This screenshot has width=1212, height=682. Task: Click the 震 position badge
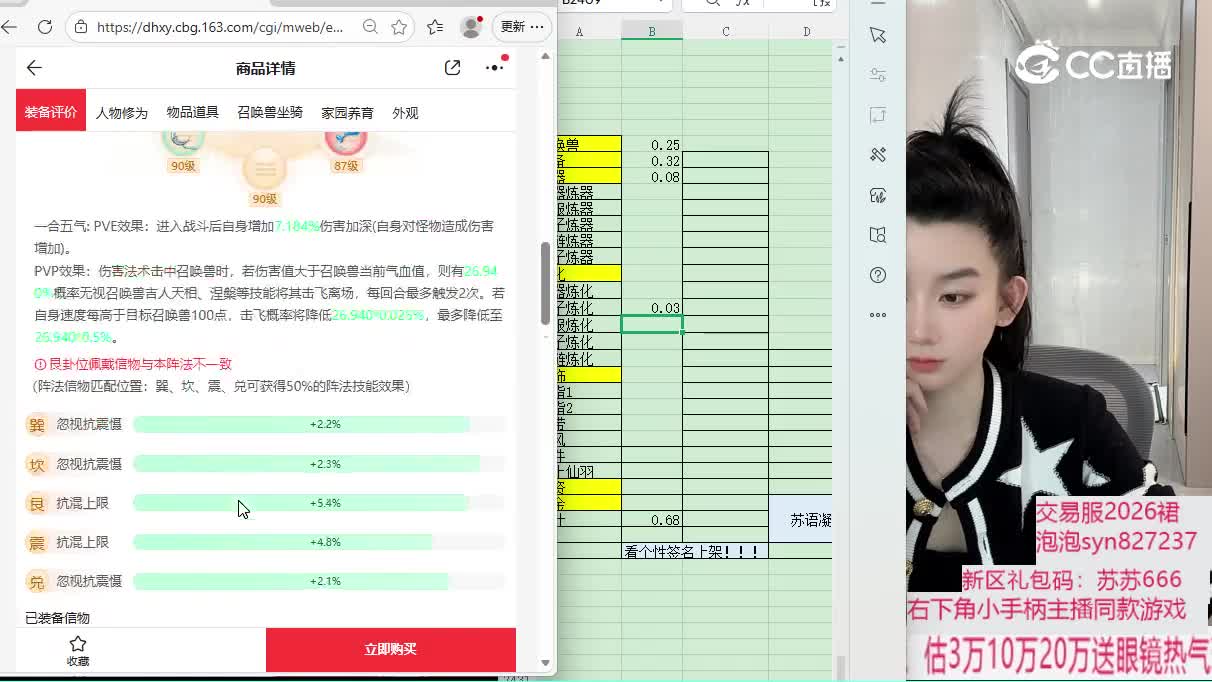pos(37,542)
